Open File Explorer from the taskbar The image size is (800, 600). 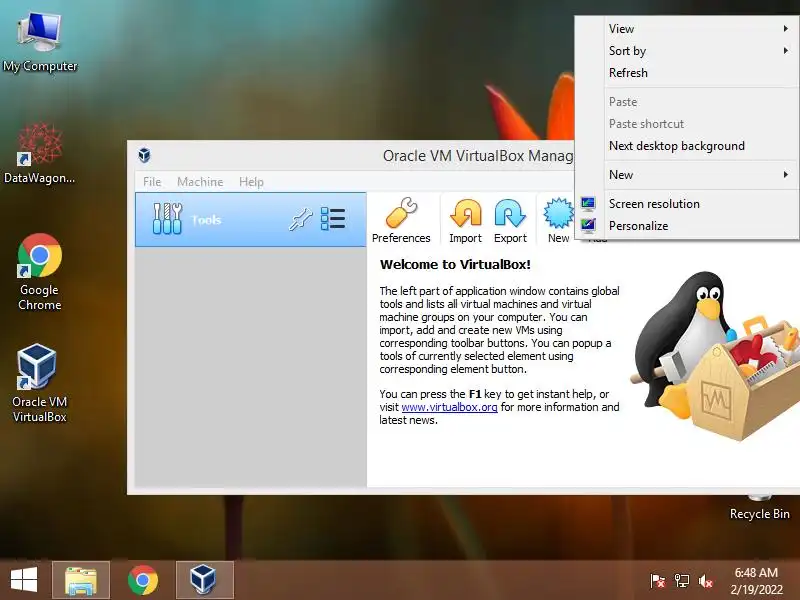(81, 580)
